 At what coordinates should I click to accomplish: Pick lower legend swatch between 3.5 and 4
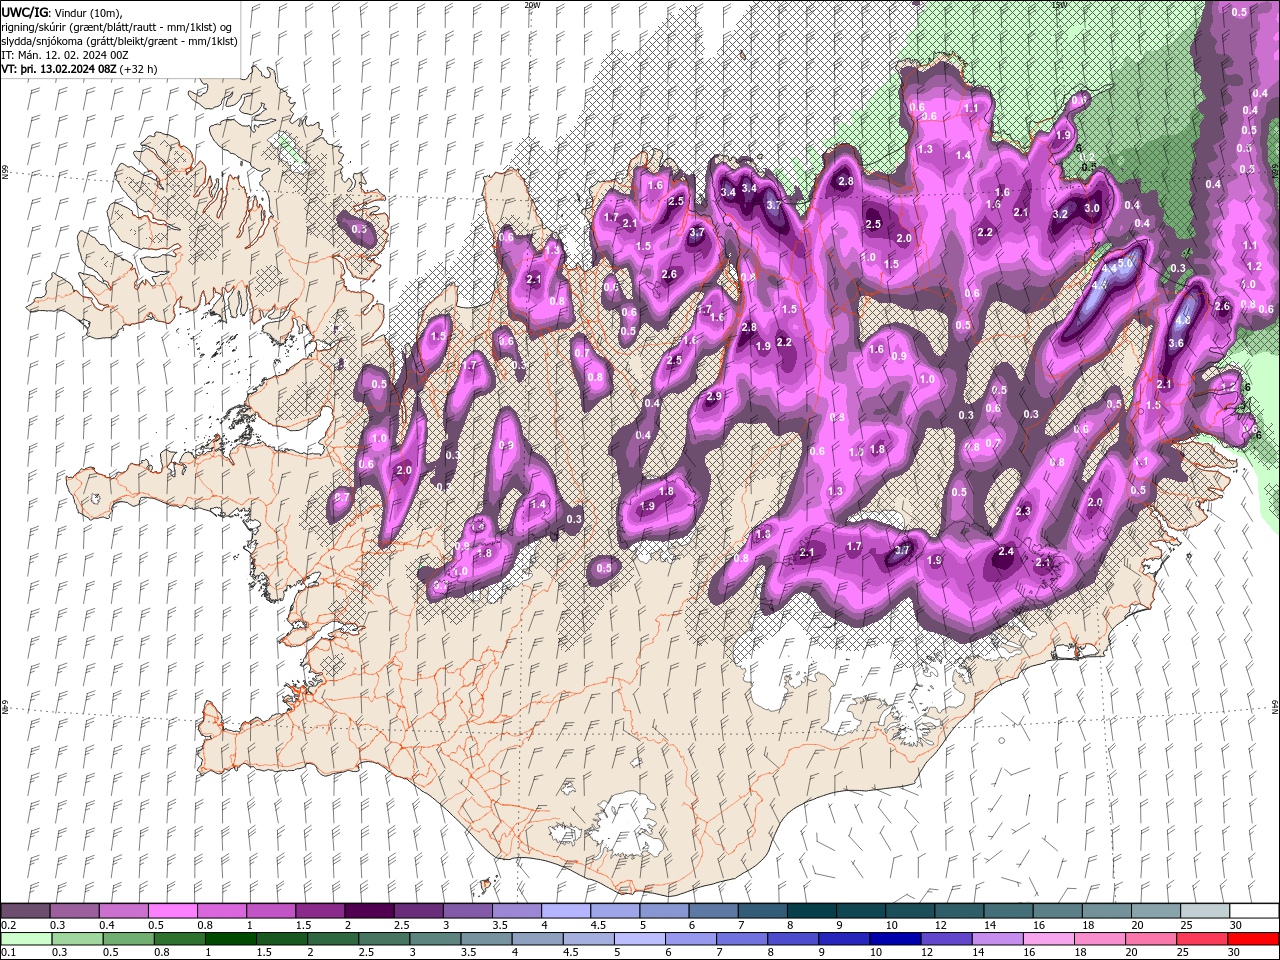487,939
